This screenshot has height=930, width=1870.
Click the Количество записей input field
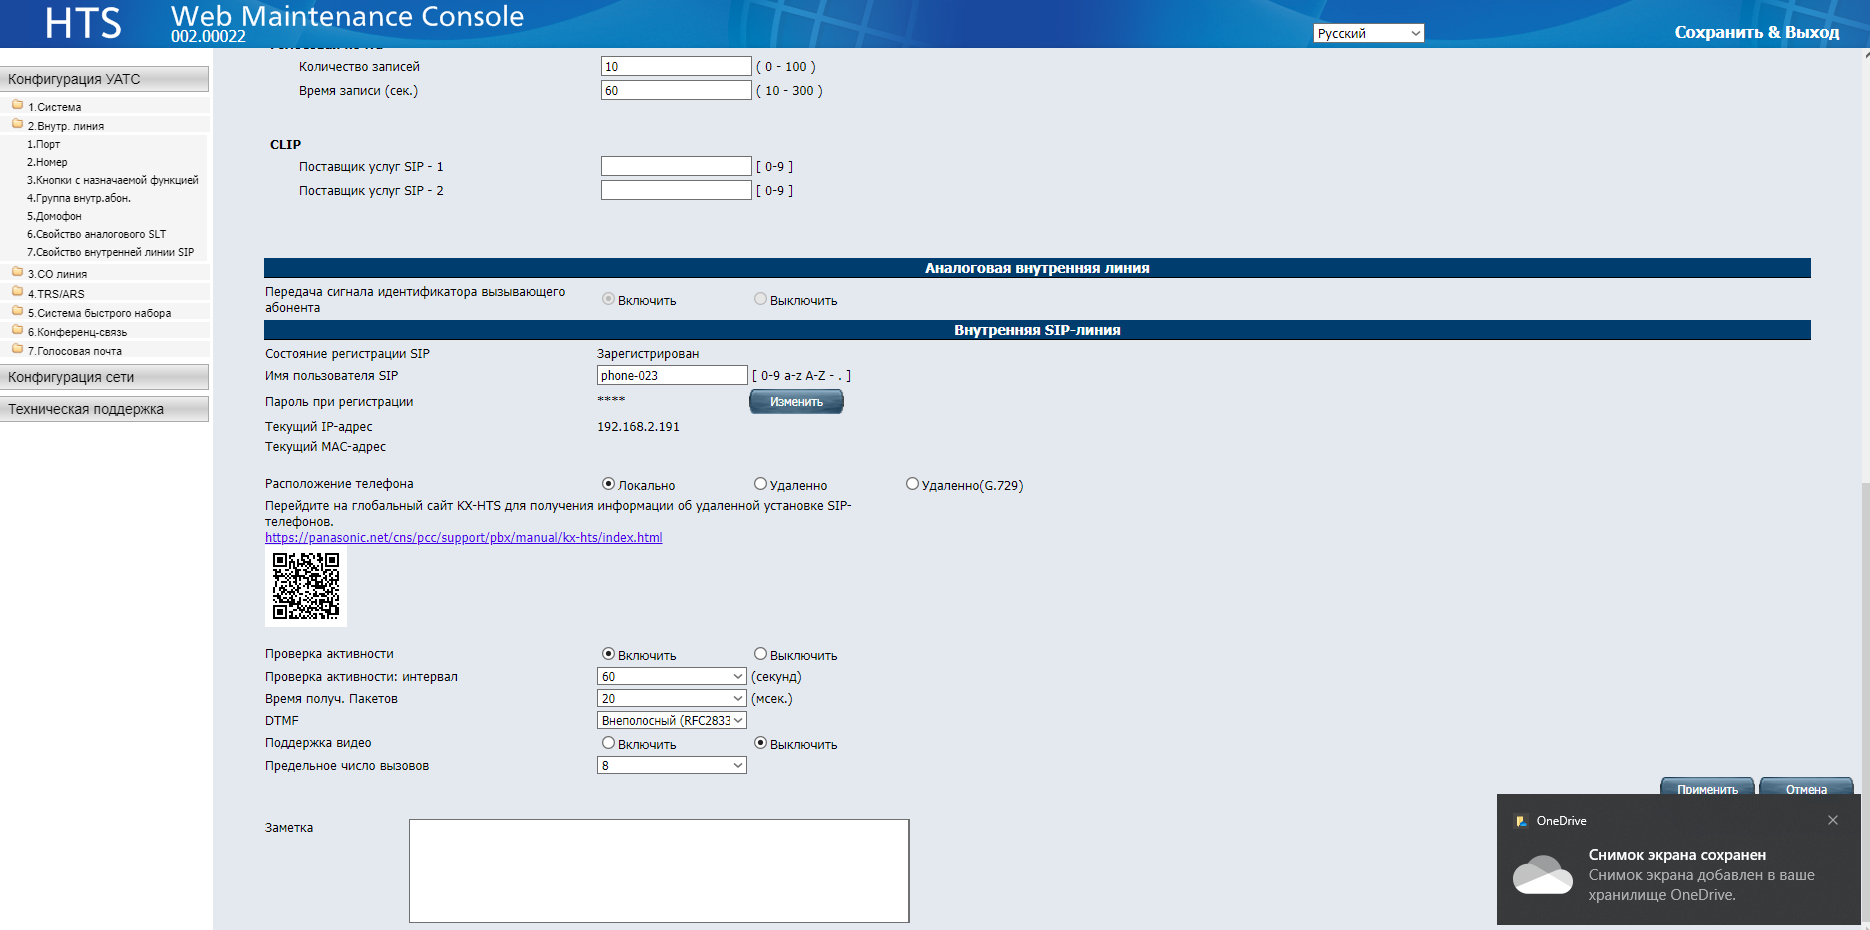(x=676, y=66)
